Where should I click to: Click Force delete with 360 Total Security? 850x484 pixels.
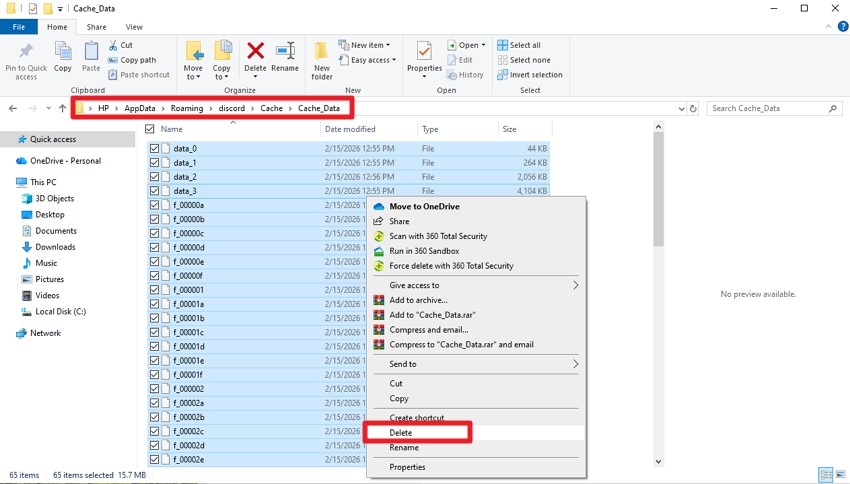451,266
